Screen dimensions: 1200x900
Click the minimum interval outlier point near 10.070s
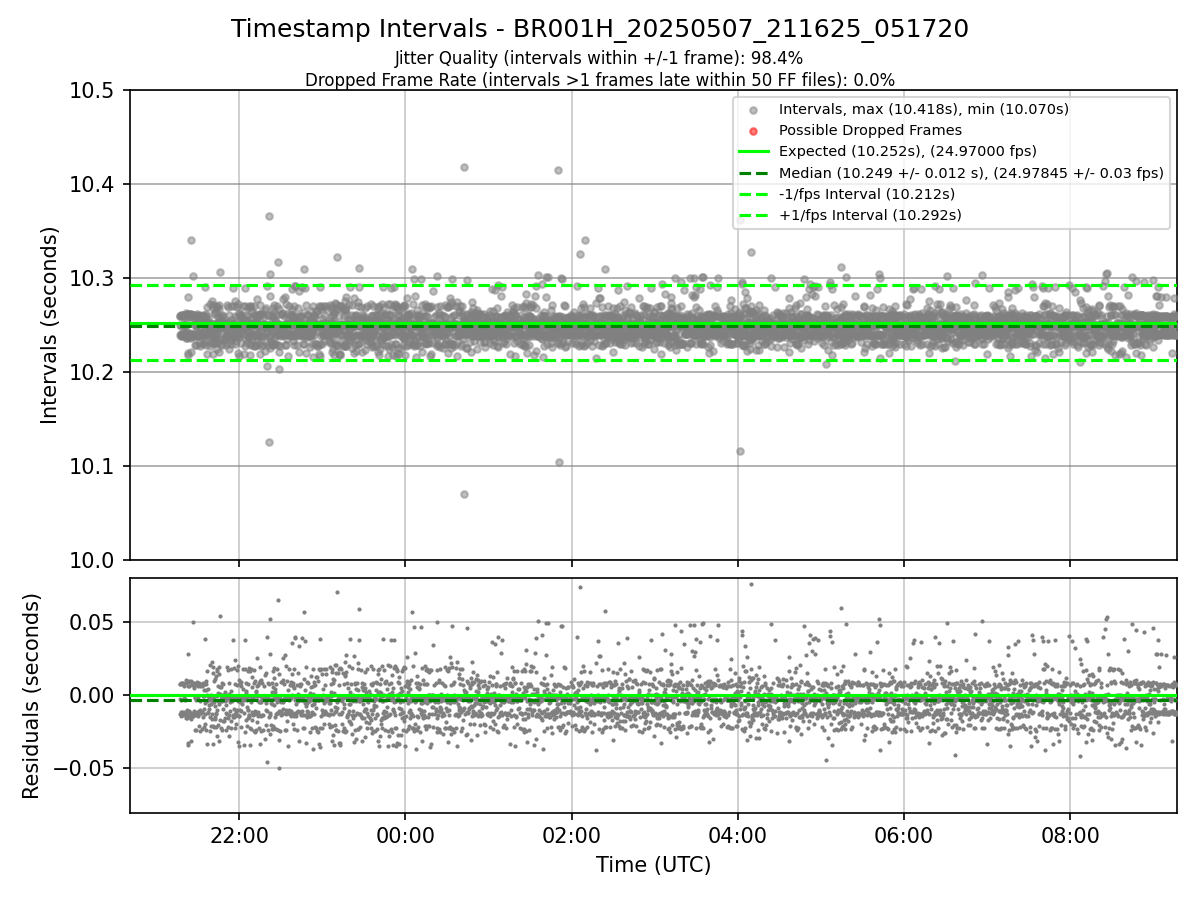click(464, 494)
